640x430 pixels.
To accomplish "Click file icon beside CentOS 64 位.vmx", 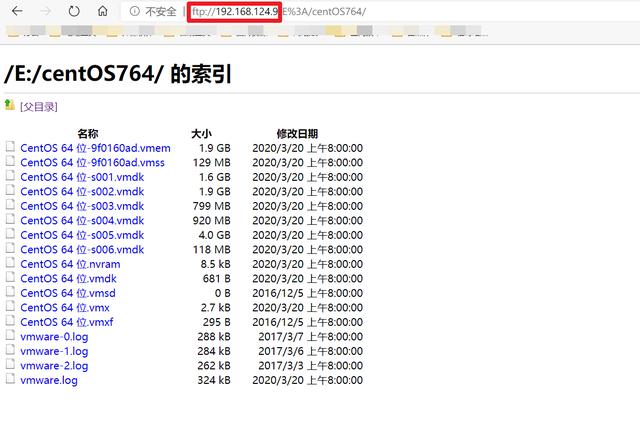I will 10,306.
